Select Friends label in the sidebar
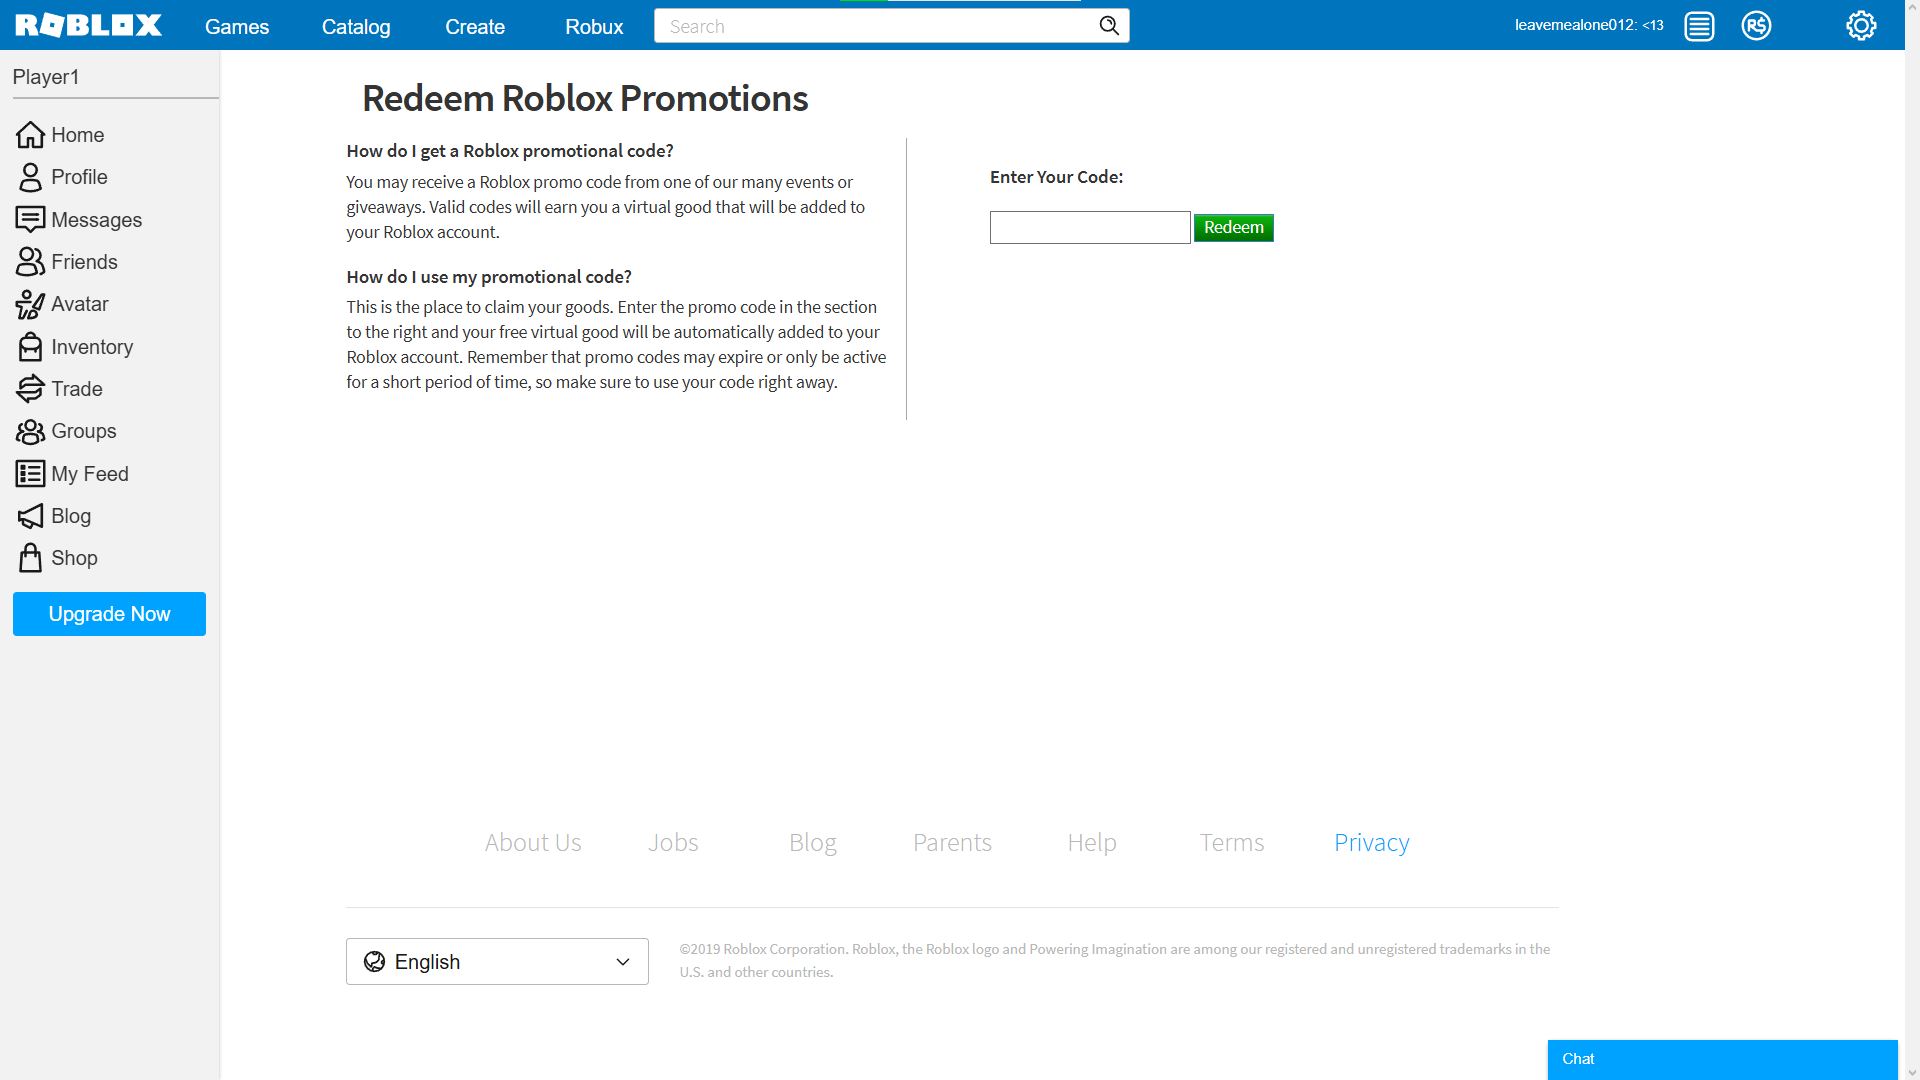Image resolution: width=1920 pixels, height=1080 pixels. (x=84, y=262)
